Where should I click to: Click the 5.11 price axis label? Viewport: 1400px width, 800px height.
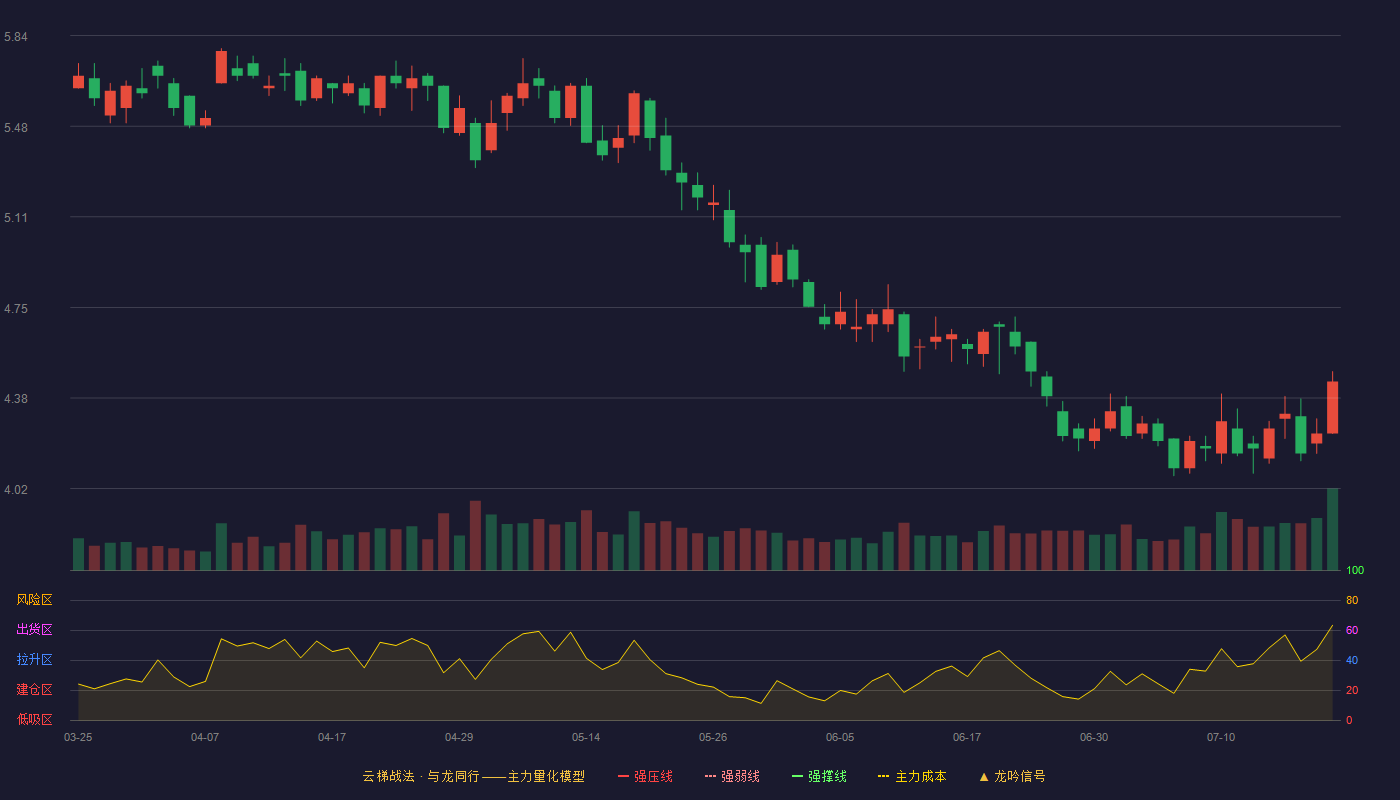(x=16, y=218)
